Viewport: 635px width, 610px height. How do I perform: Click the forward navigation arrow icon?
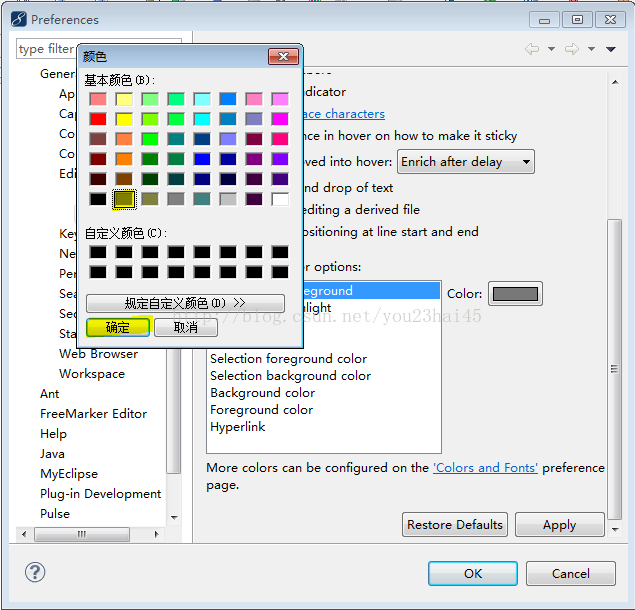[x=571, y=49]
